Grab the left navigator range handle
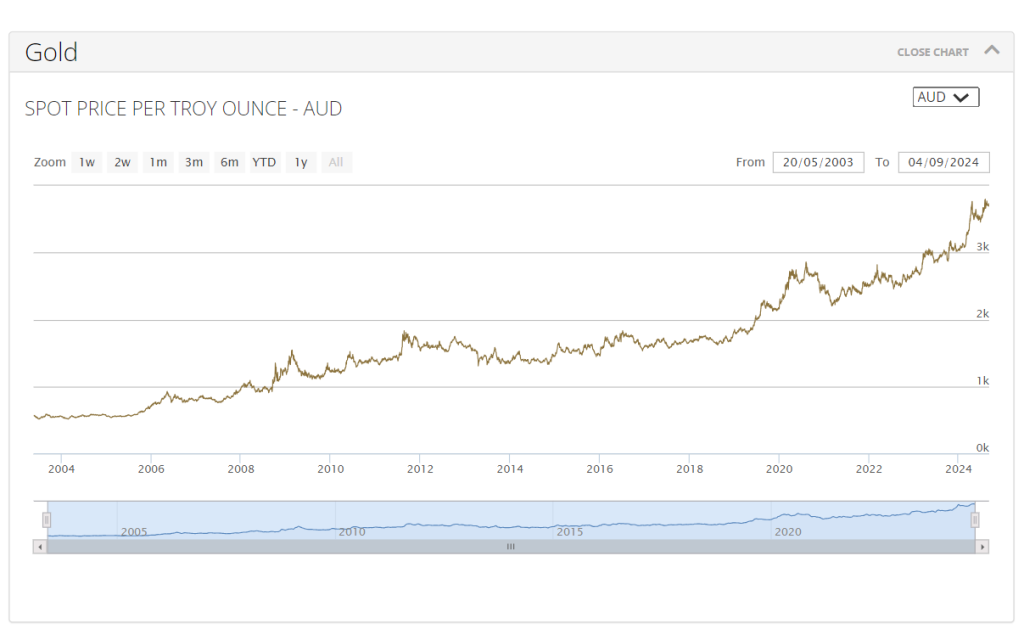 pos(46,520)
